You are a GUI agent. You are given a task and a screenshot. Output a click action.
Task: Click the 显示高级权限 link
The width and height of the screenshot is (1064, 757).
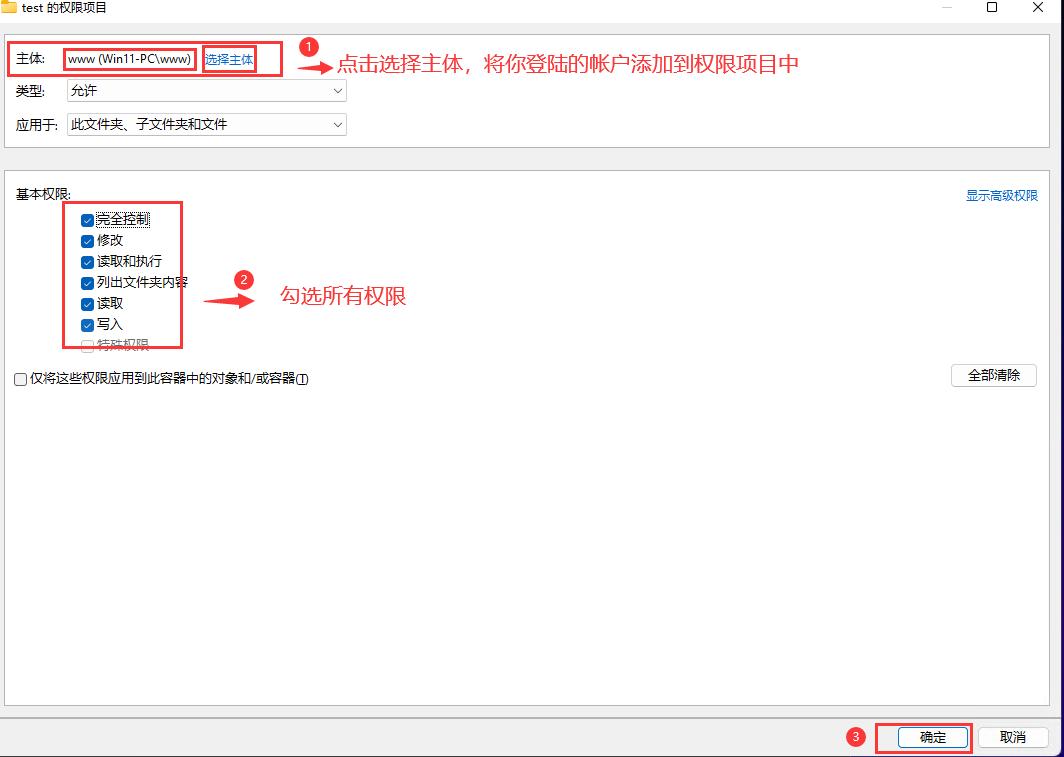pyautogui.click(x=1000, y=196)
